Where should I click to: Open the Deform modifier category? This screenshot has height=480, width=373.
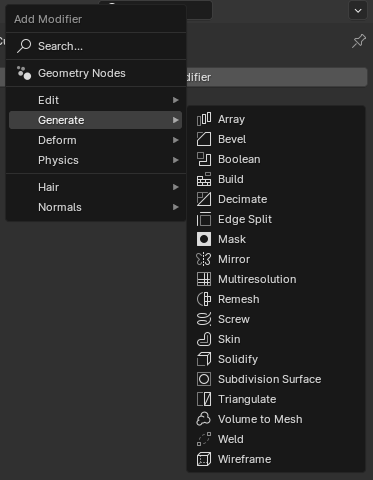tap(96, 140)
